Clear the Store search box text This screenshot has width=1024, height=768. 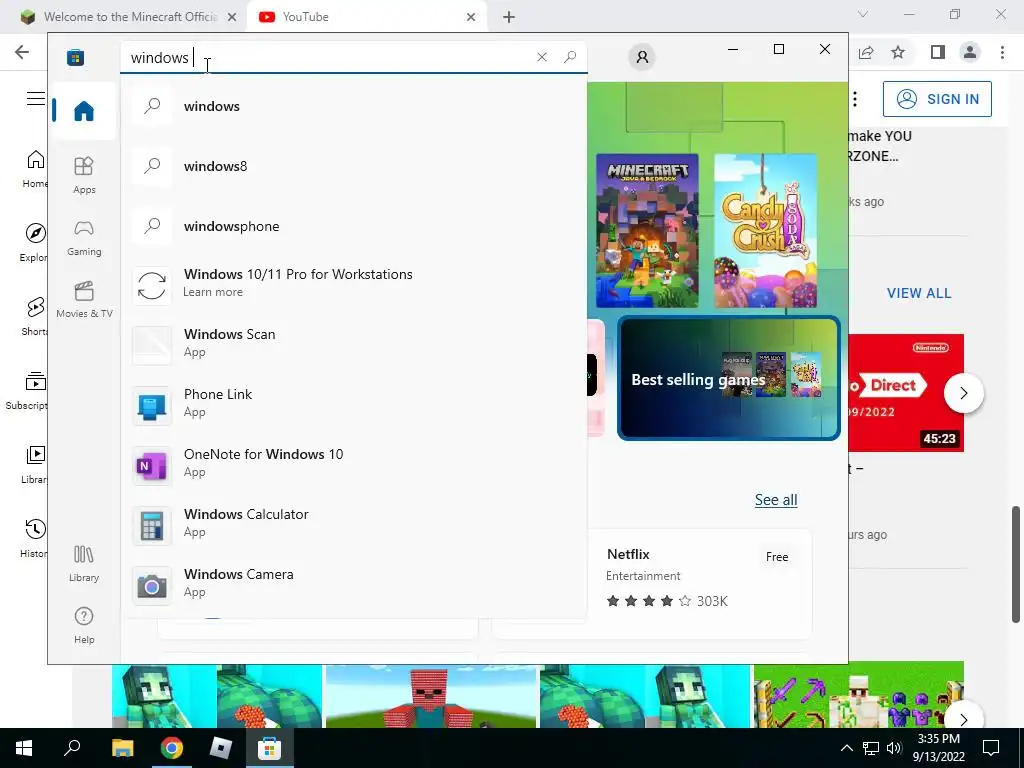point(541,57)
